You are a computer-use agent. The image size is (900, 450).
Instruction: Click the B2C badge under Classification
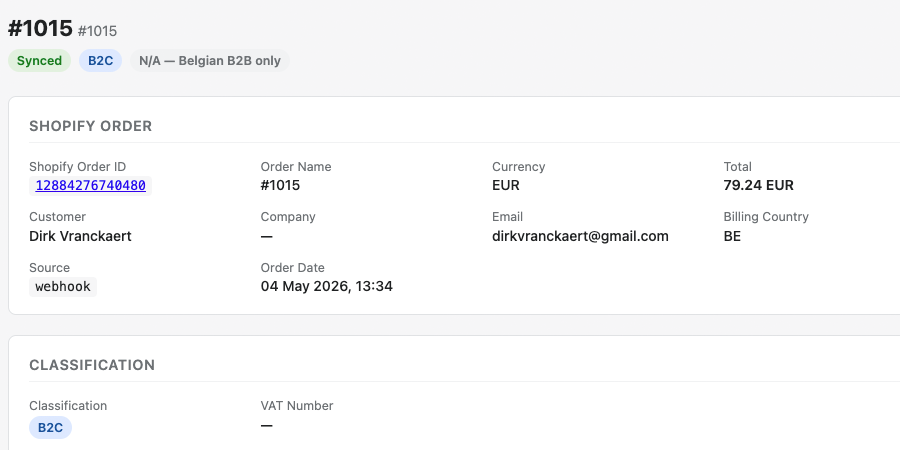coord(51,428)
